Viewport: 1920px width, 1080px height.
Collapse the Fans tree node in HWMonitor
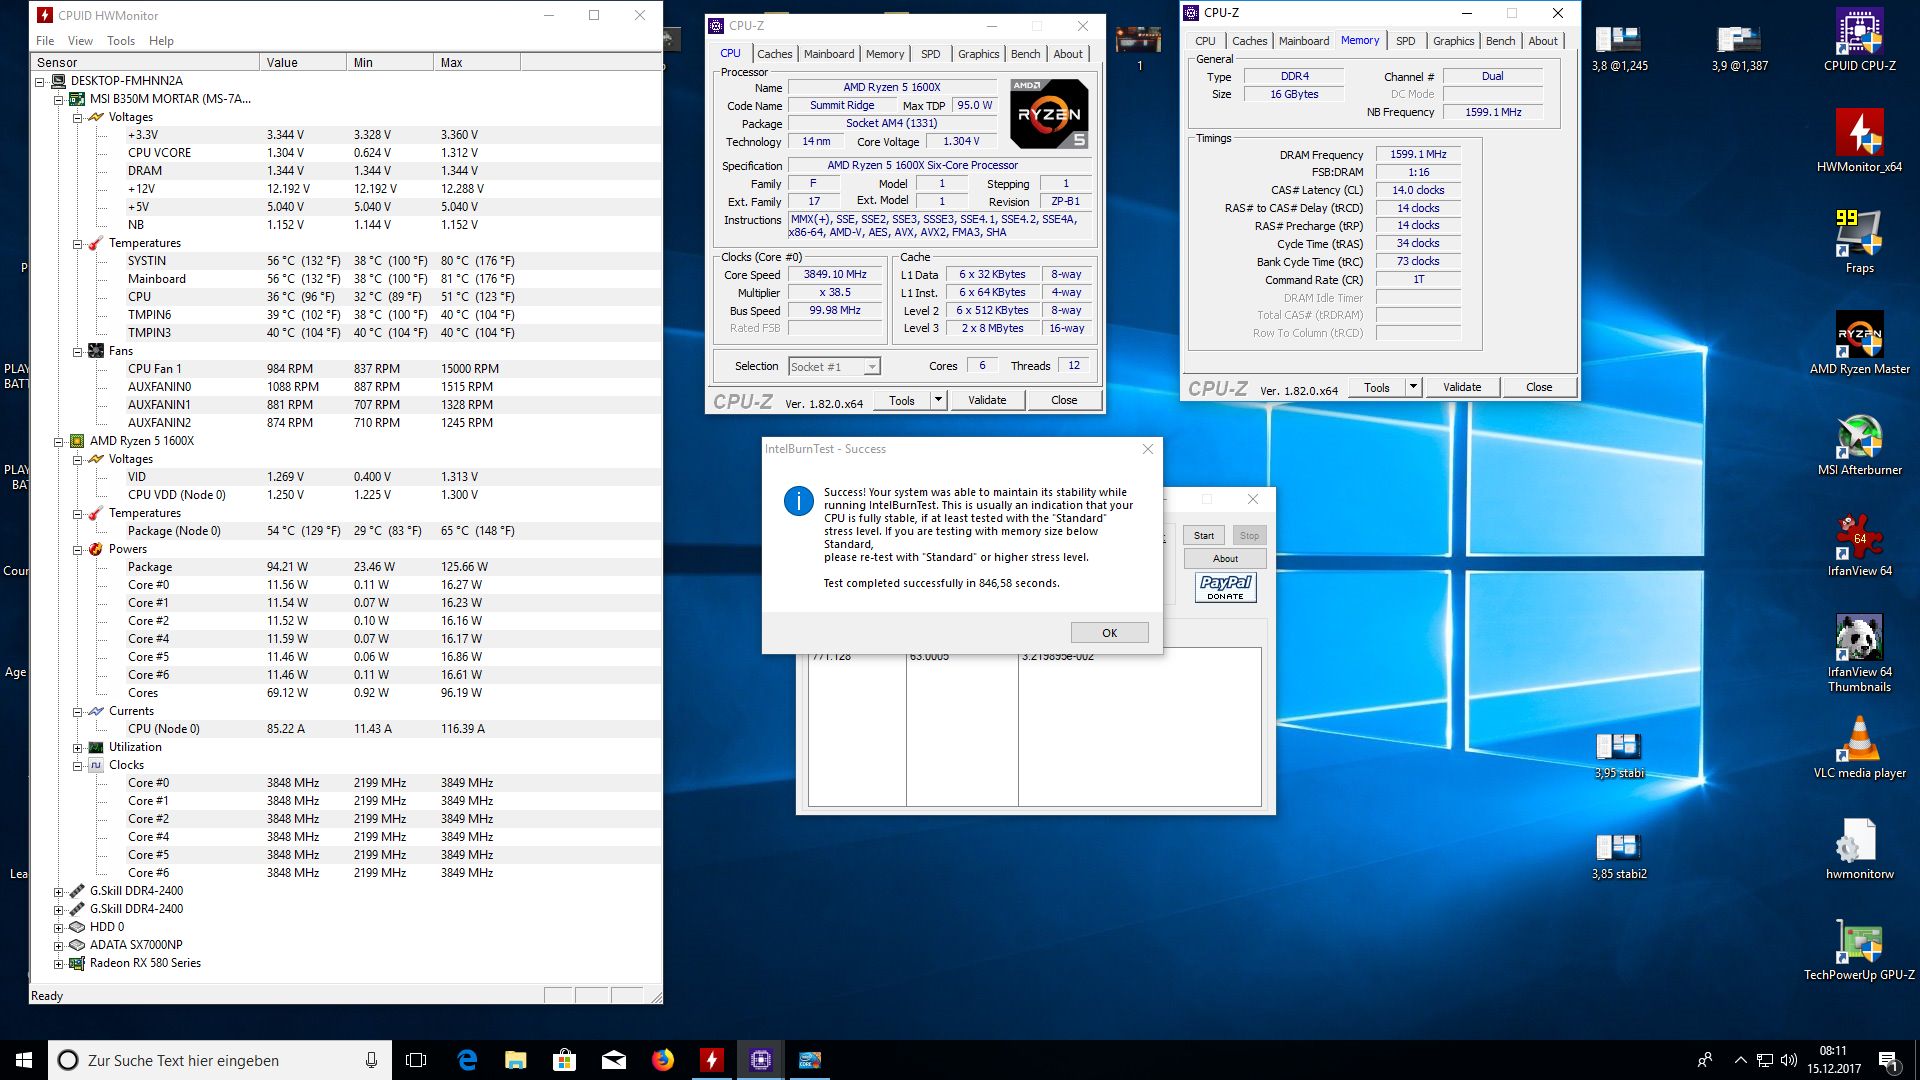[78, 351]
